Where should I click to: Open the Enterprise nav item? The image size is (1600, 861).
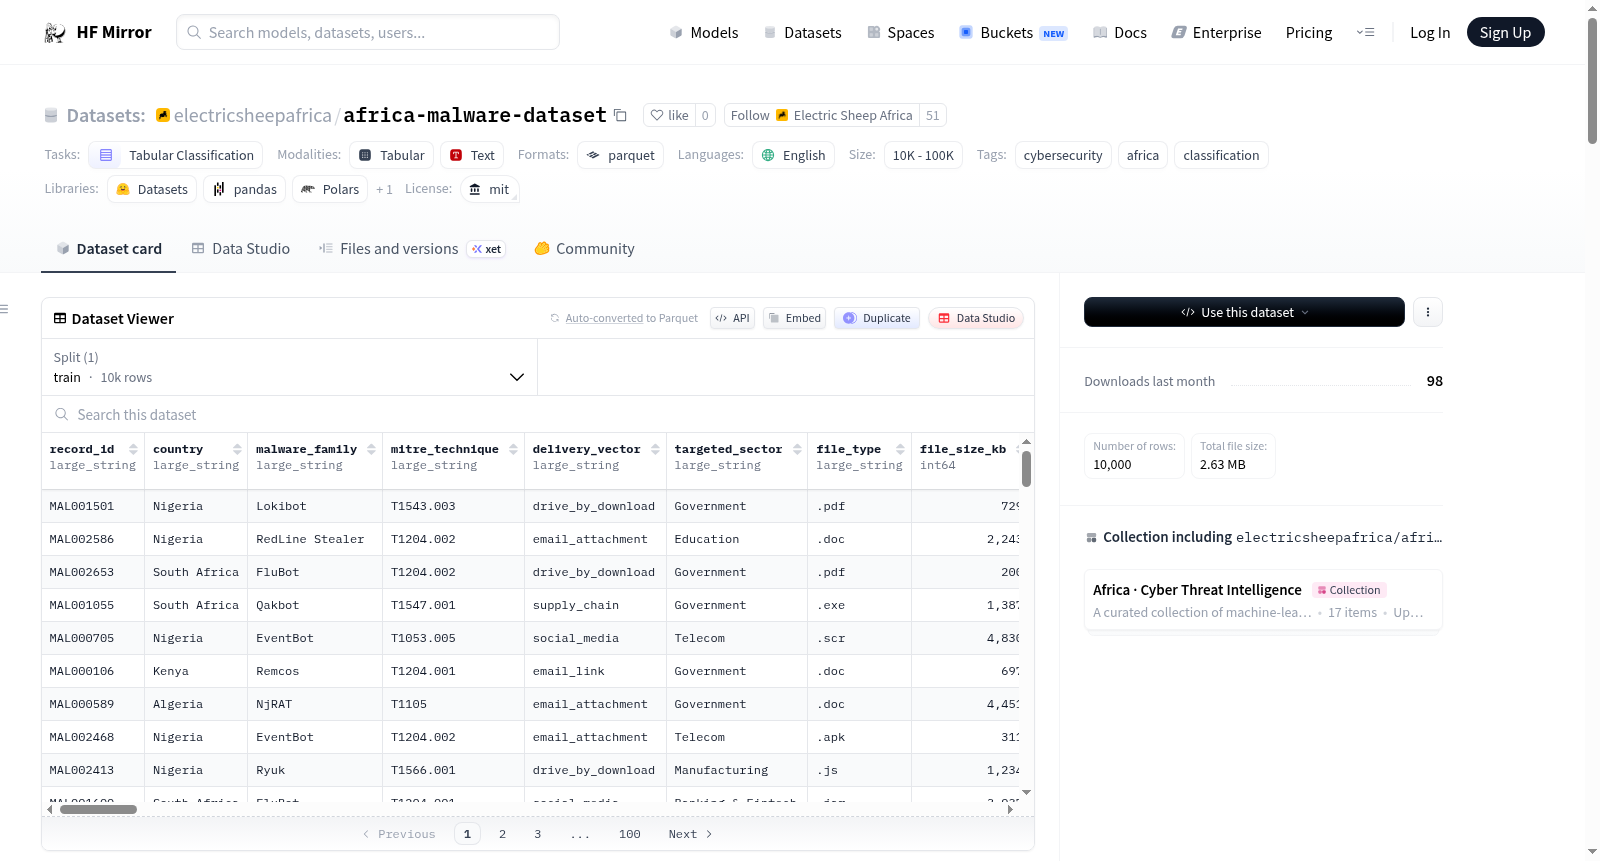click(x=1216, y=32)
